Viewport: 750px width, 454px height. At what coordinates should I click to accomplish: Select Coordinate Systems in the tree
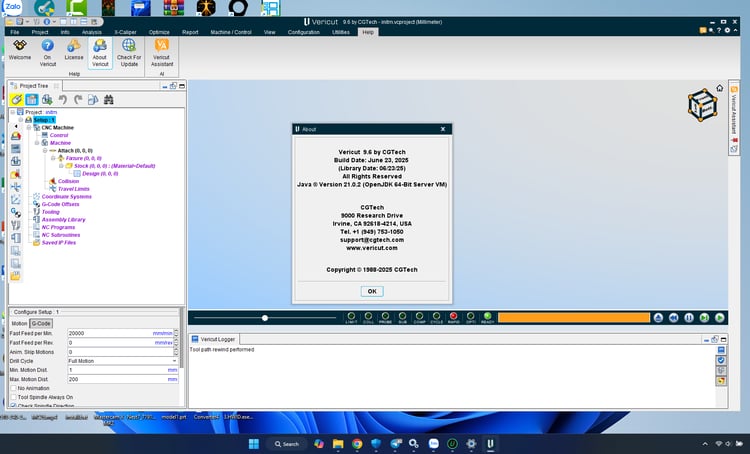66,197
